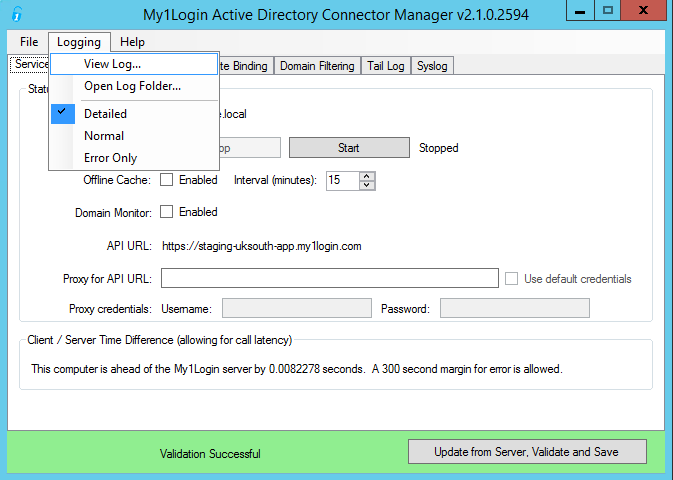Toggle Use default credentials checkbox
The width and height of the screenshot is (673, 480).
click(511, 279)
